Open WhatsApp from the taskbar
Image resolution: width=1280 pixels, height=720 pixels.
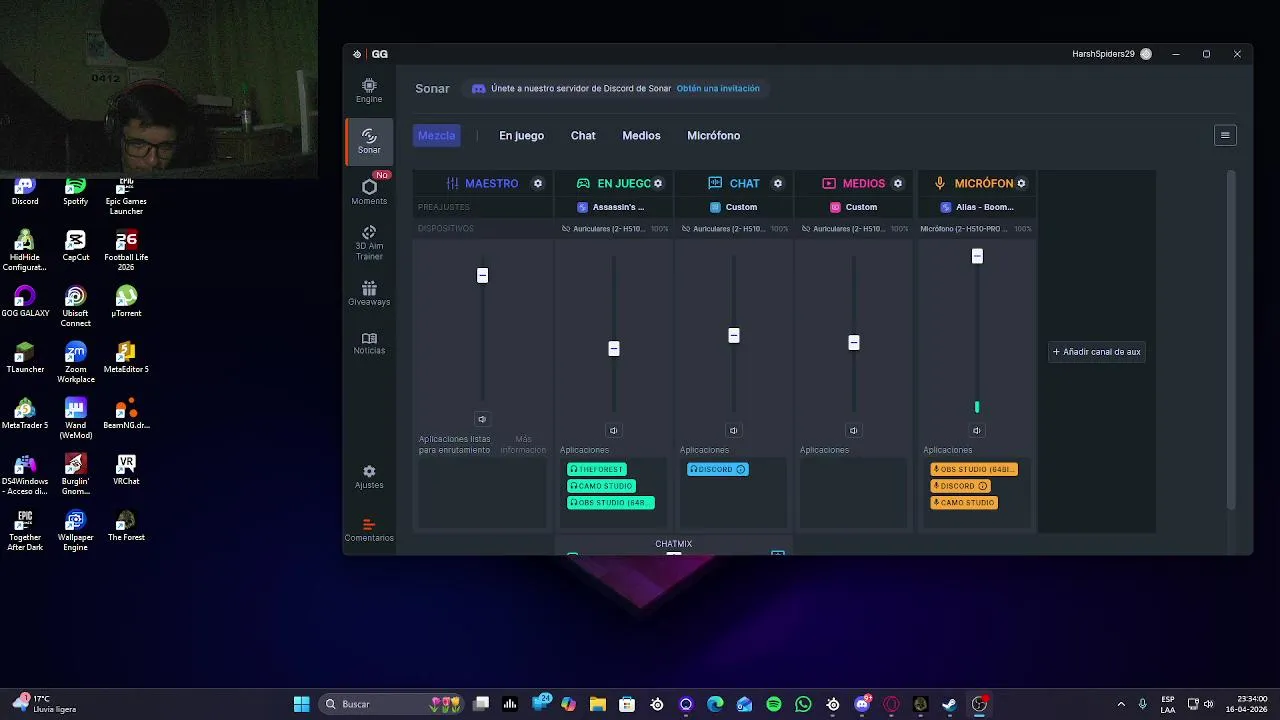[803, 704]
